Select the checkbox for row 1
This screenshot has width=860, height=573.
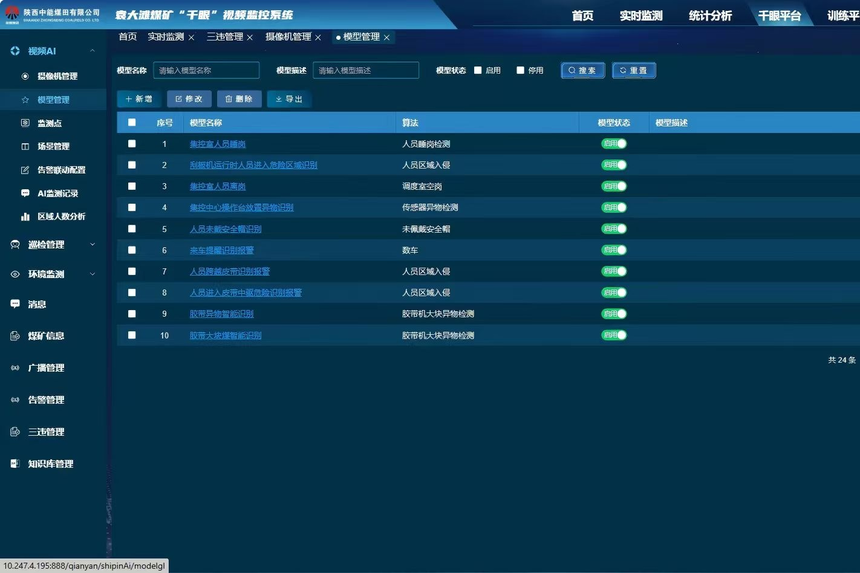tap(132, 144)
